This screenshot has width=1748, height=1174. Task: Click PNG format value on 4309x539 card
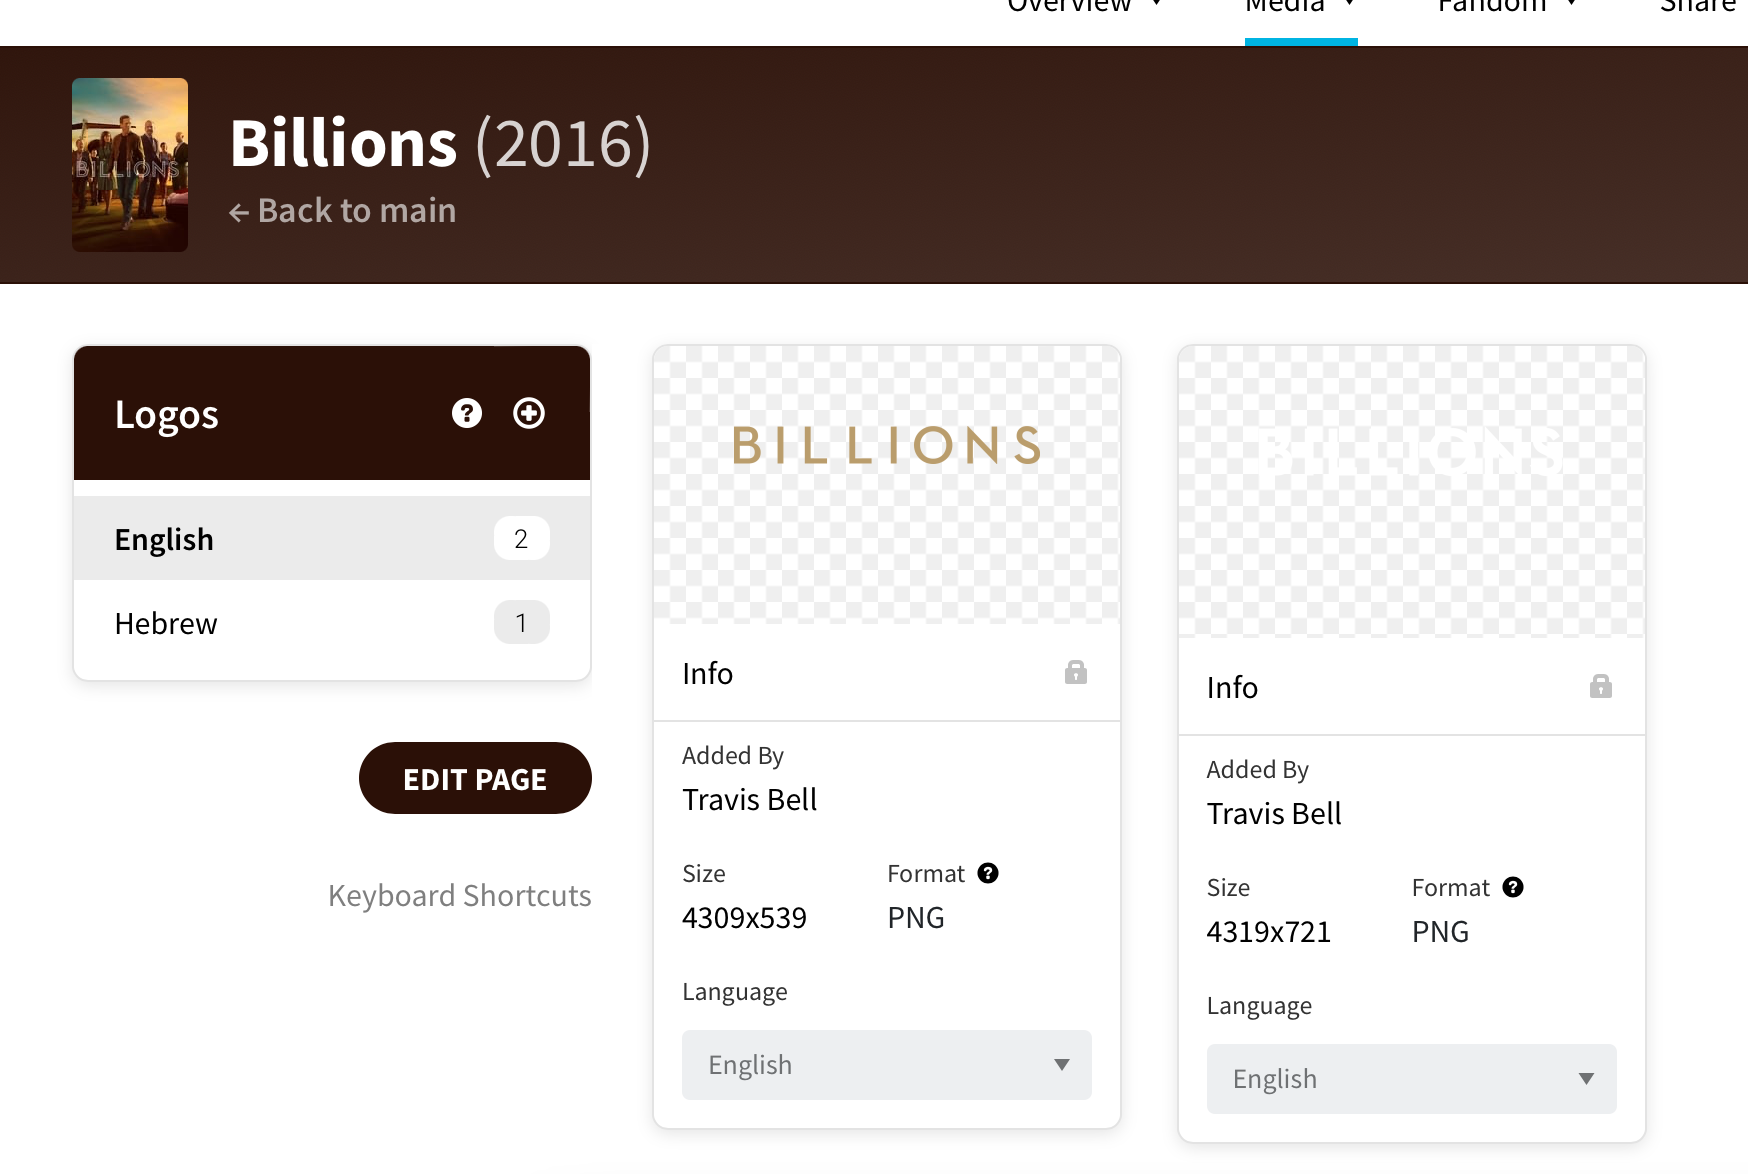pyautogui.click(x=916, y=918)
